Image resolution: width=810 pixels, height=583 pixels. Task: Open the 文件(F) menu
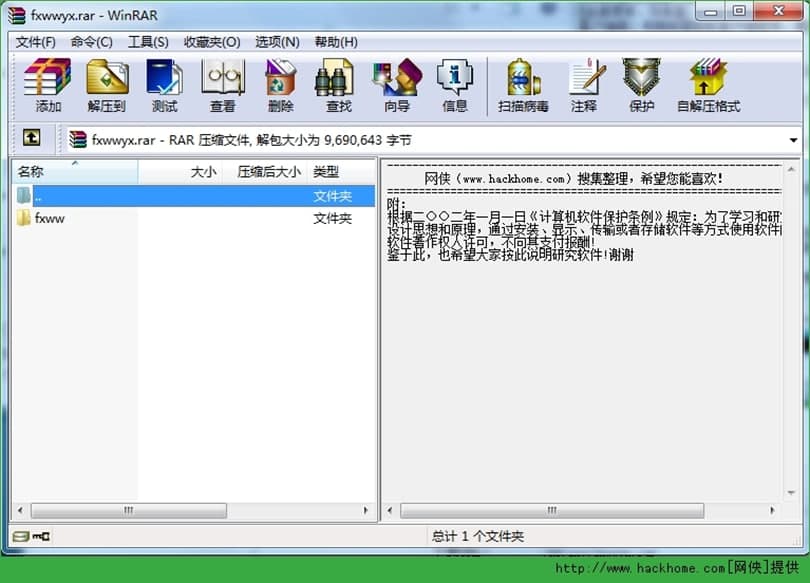[35, 41]
